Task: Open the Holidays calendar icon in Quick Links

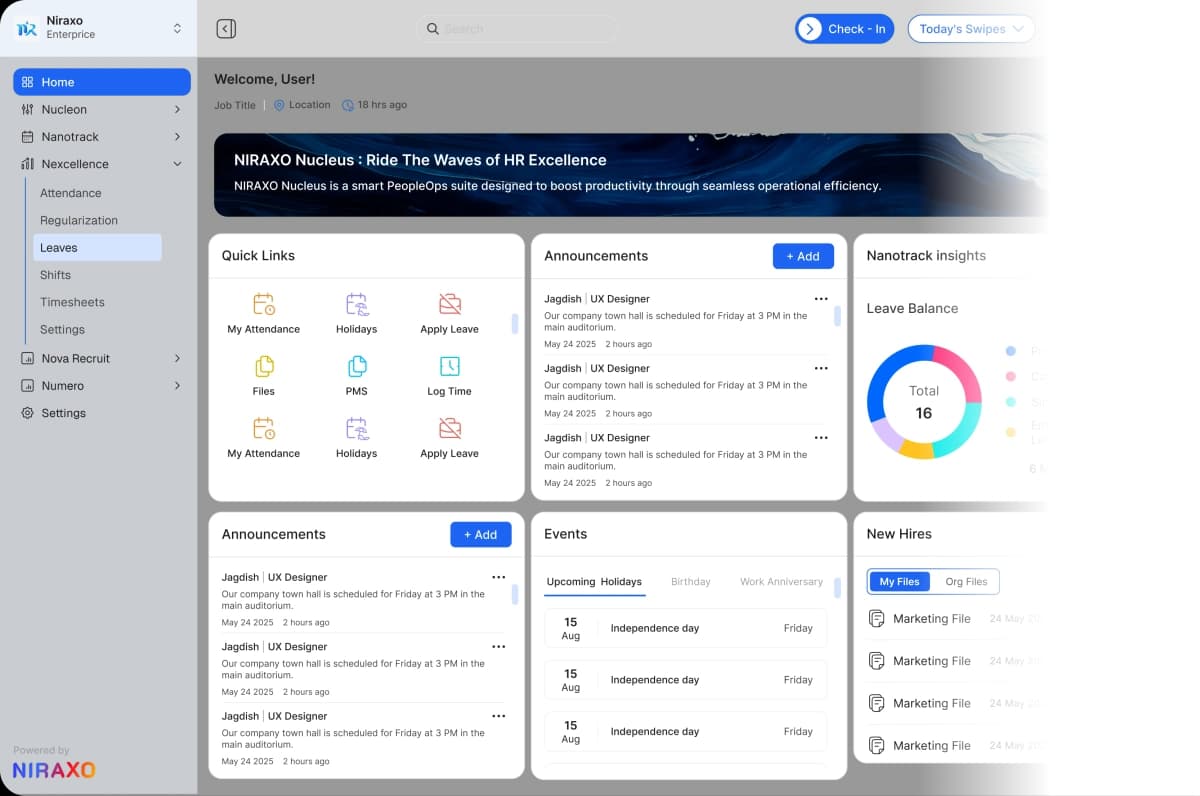Action: pos(356,302)
